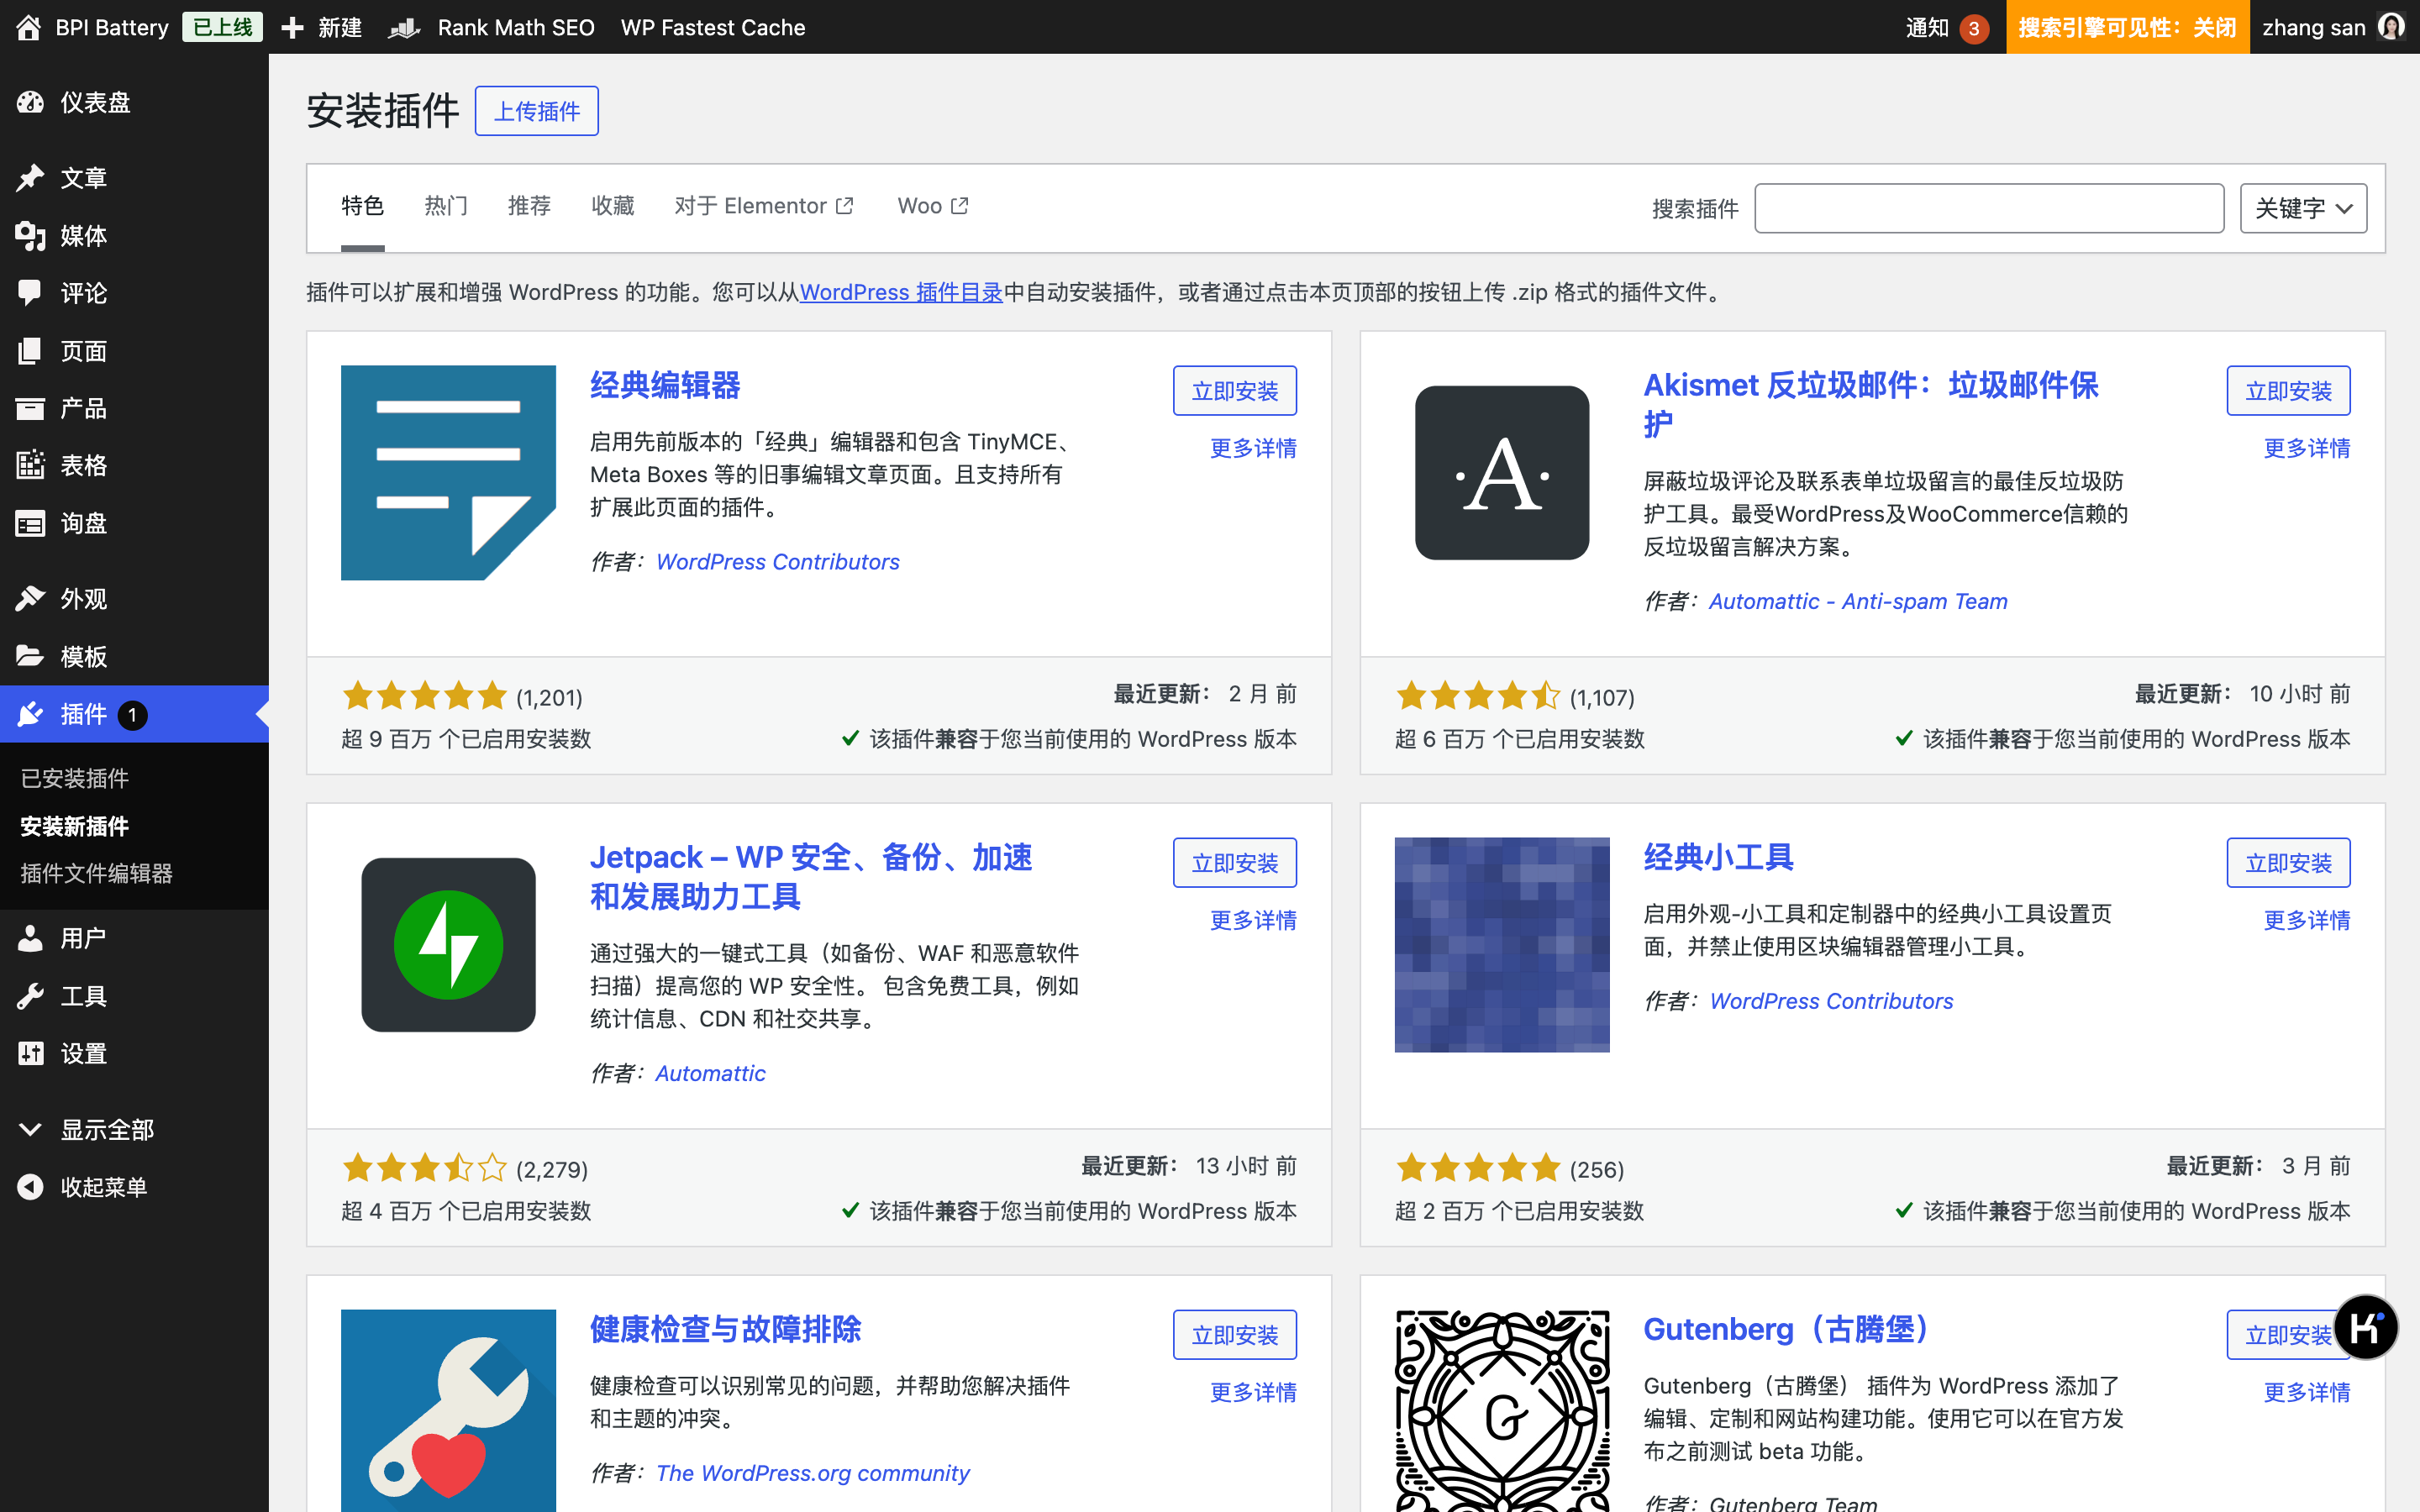
Task: Install the Akismet plugin with 立即安装
Action: [x=2287, y=391]
